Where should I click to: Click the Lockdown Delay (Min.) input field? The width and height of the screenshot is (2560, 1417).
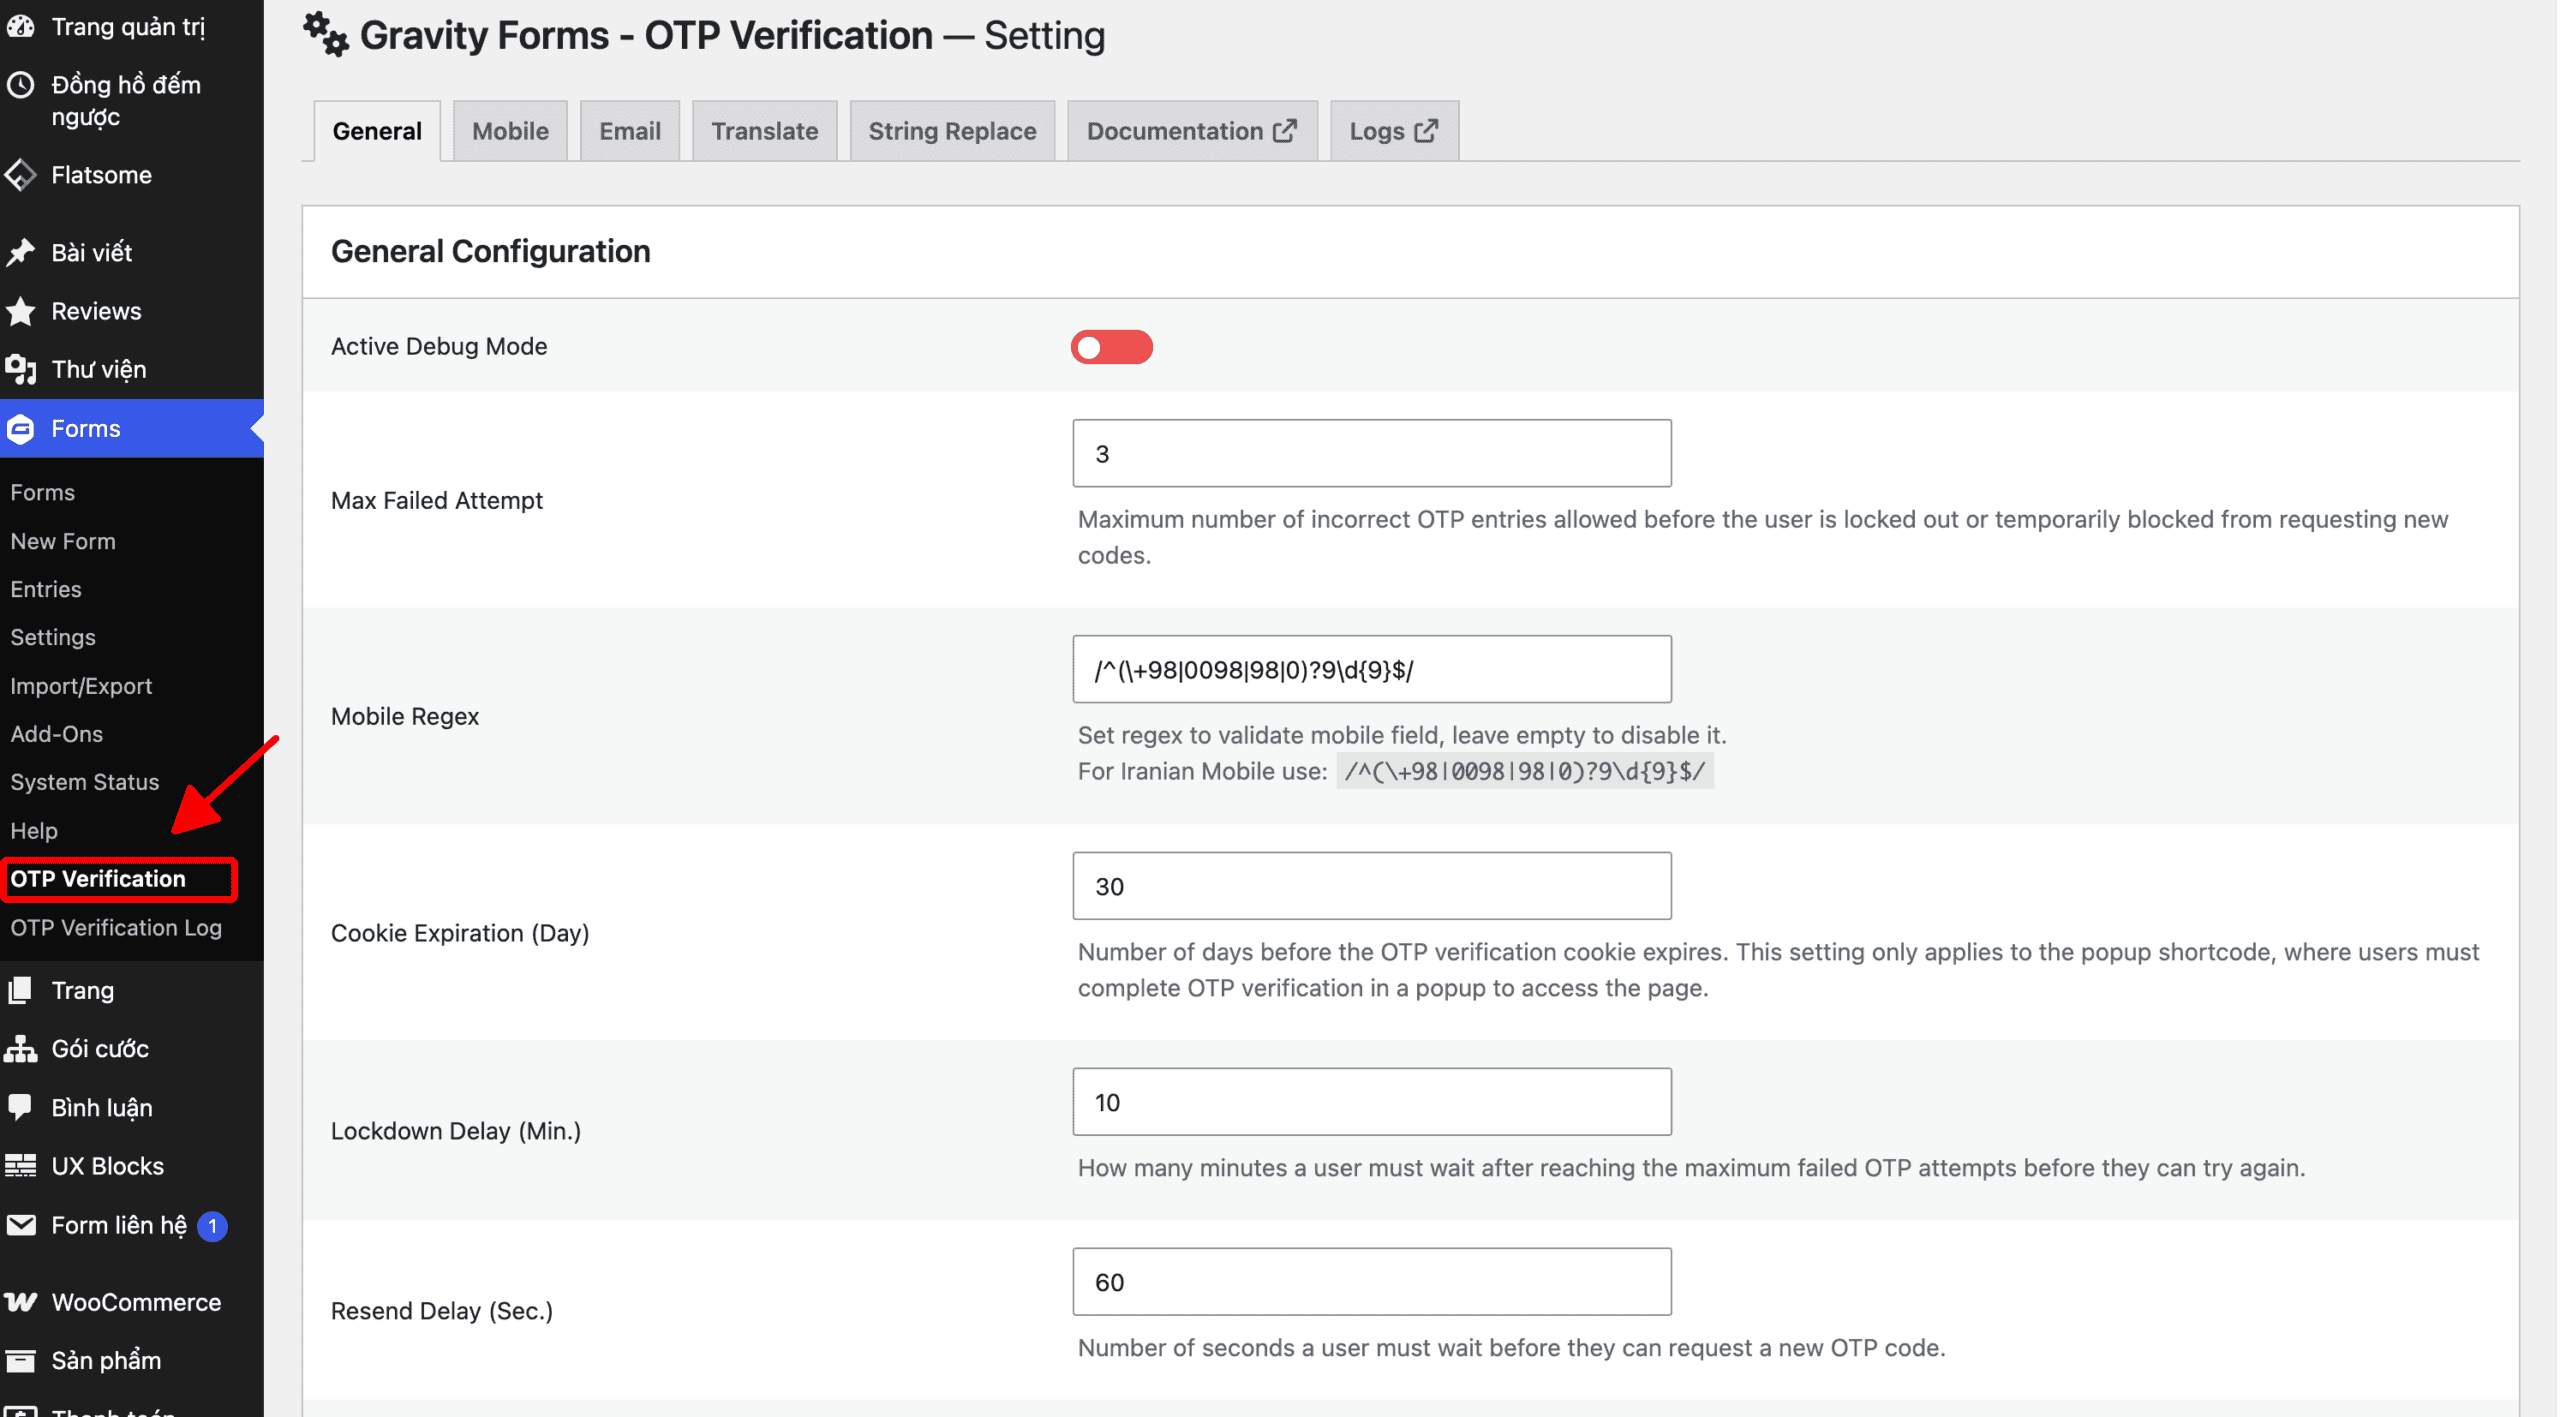(1371, 1102)
